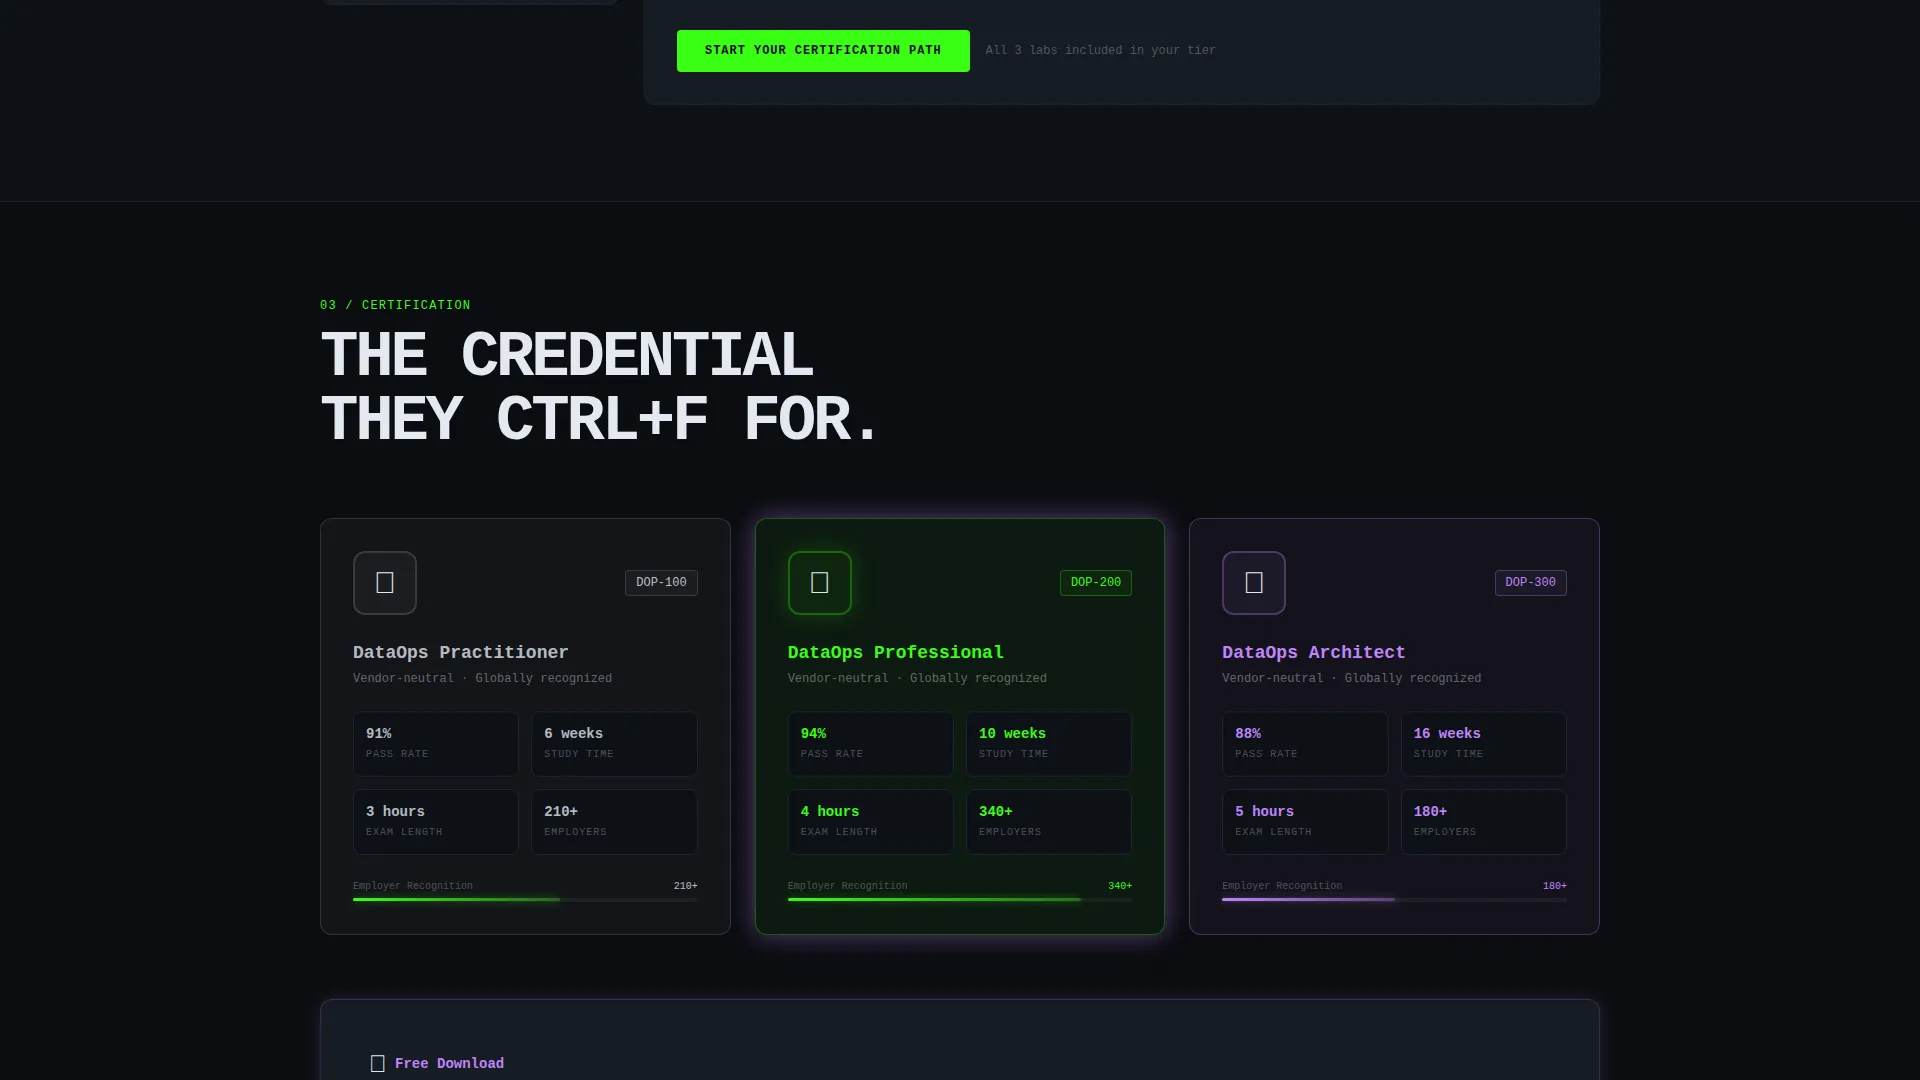Select the 210+ employers tile
The height and width of the screenshot is (1080, 1920).
click(x=614, y=822)
